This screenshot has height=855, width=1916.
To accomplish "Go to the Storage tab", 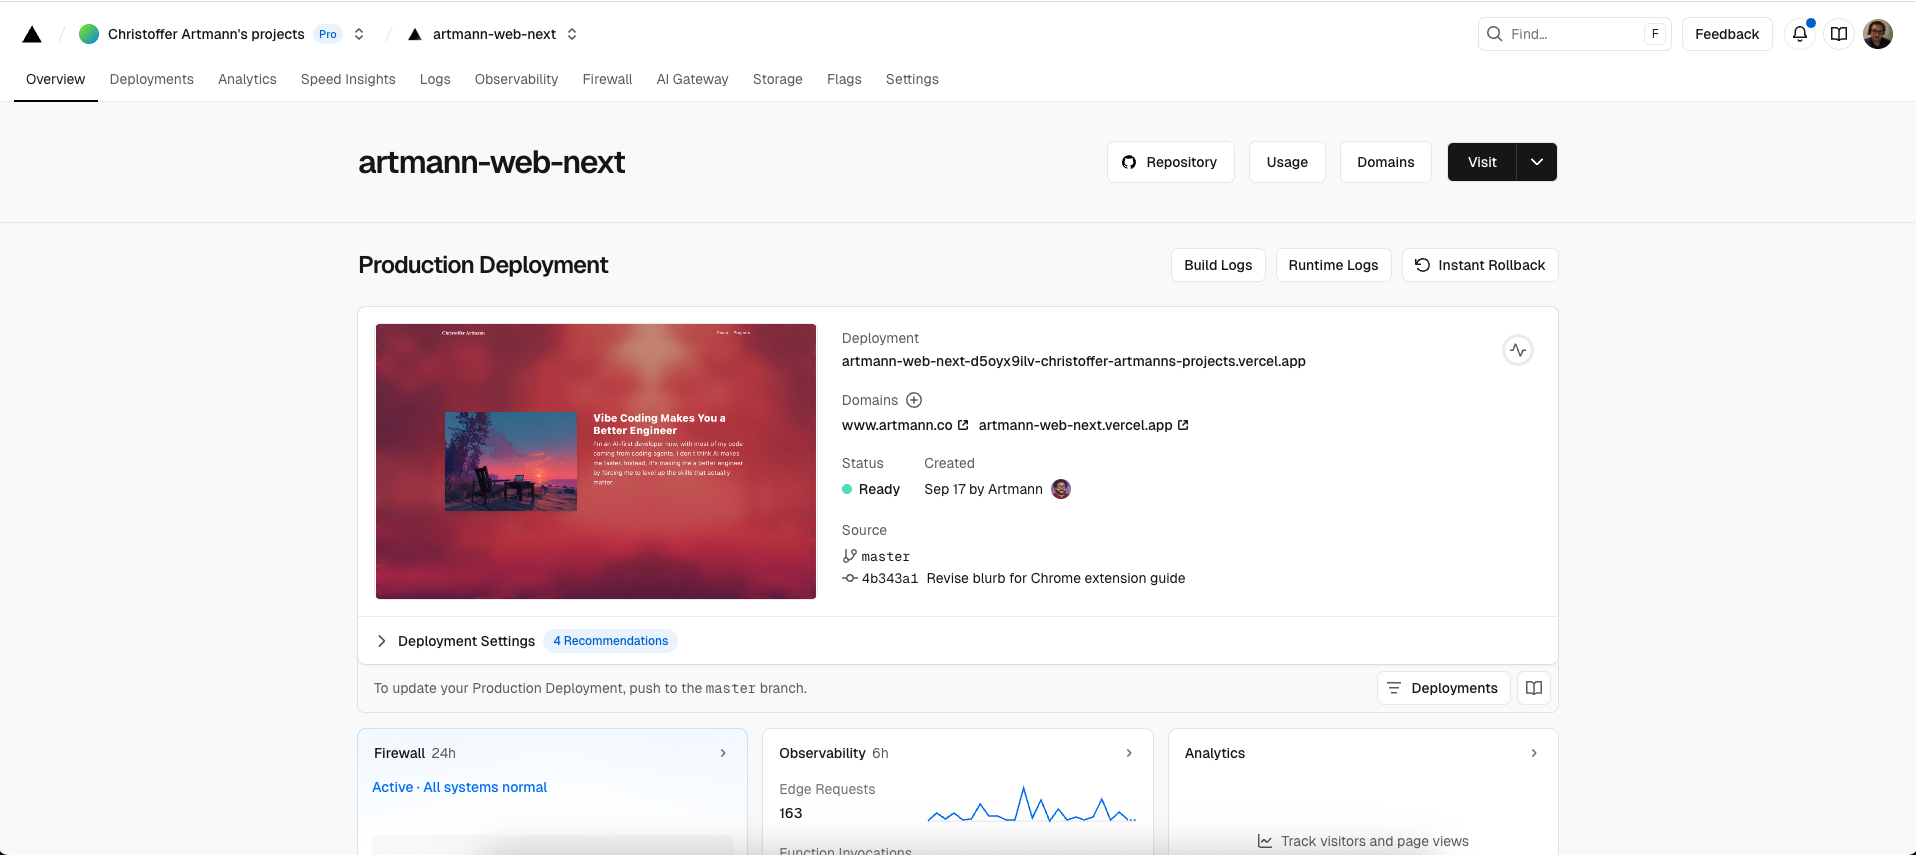I will [778, 79].
